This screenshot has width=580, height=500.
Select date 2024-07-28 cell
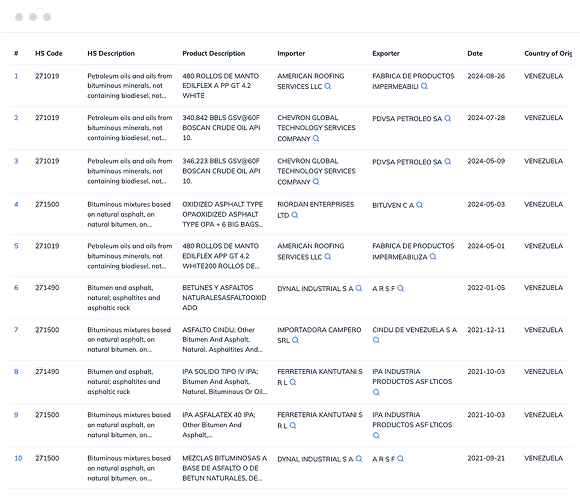click(486, 118)
